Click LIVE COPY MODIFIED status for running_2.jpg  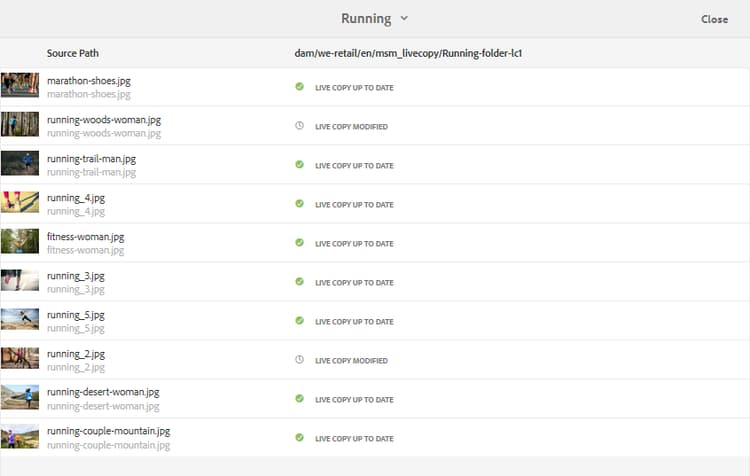point(351,361)
